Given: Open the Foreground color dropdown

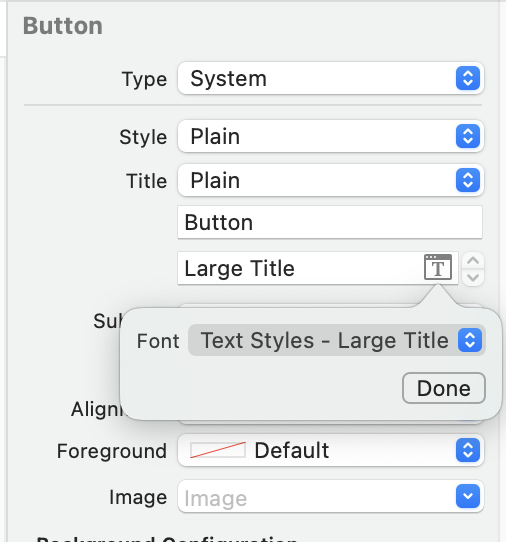Looking at the screenshot, I should (330, 450).
